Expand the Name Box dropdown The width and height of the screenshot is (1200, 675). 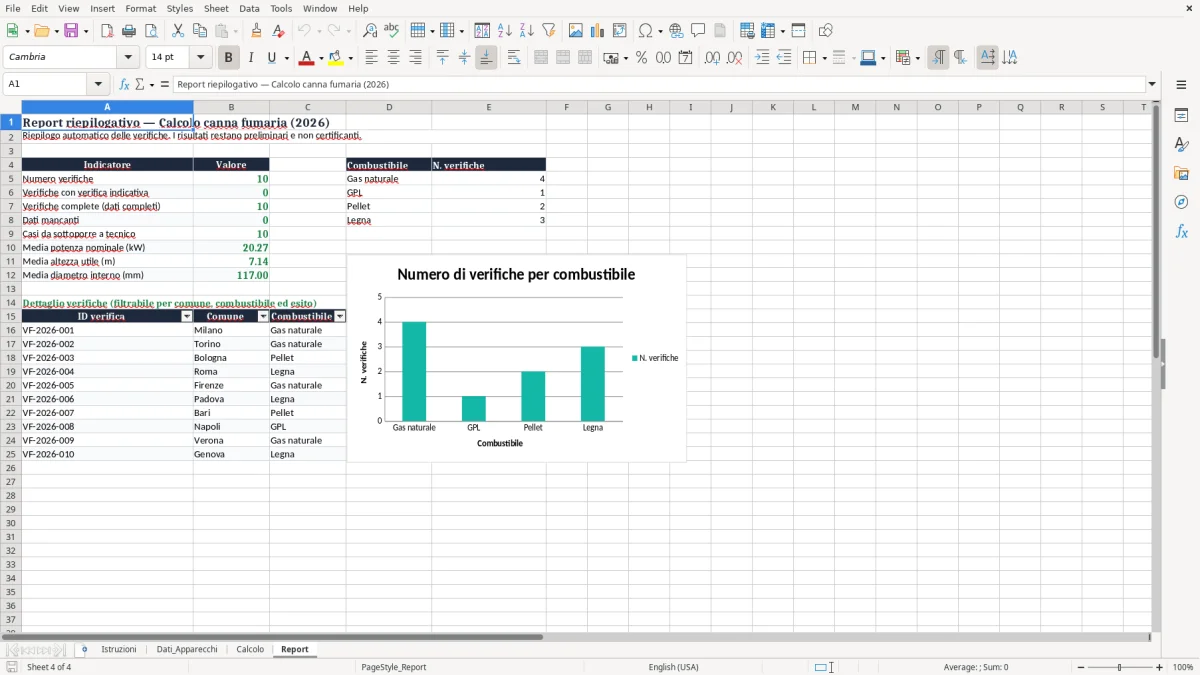(x=98, y=85)
